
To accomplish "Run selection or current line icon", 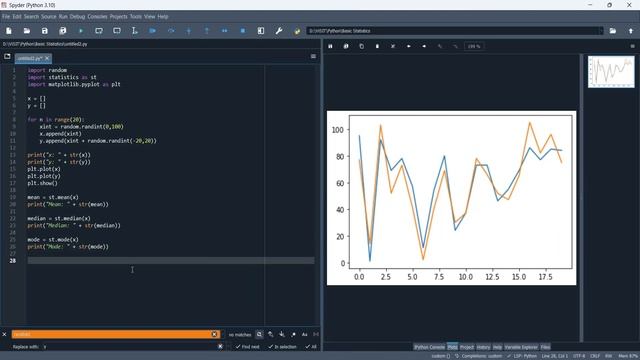I will pyautogui.click(x=135, y=31).
